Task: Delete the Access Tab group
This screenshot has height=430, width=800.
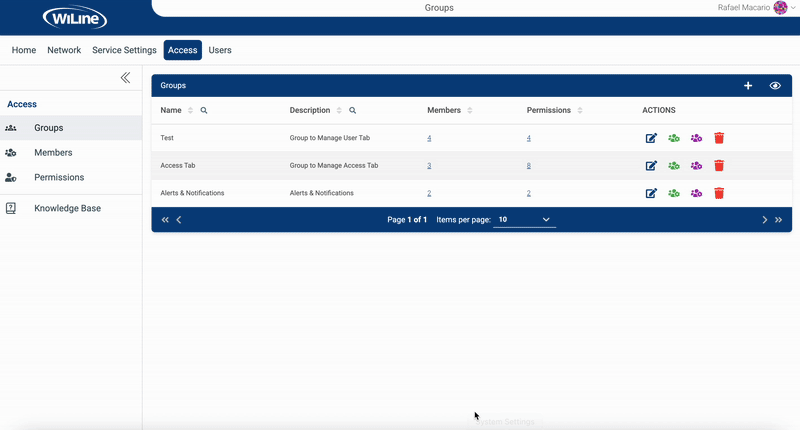Action: pos(719,166)
